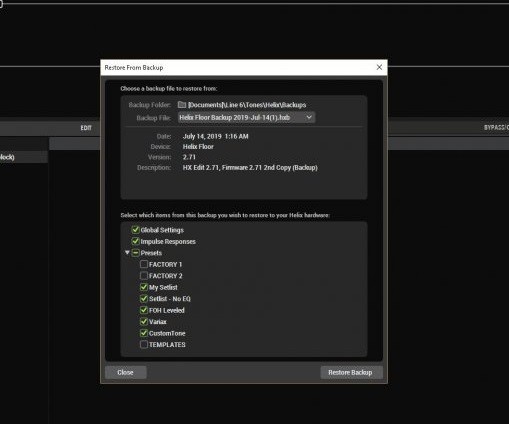Collapse the Presets tree arrow
Screen dimensions: 509x424
(127, 253)
